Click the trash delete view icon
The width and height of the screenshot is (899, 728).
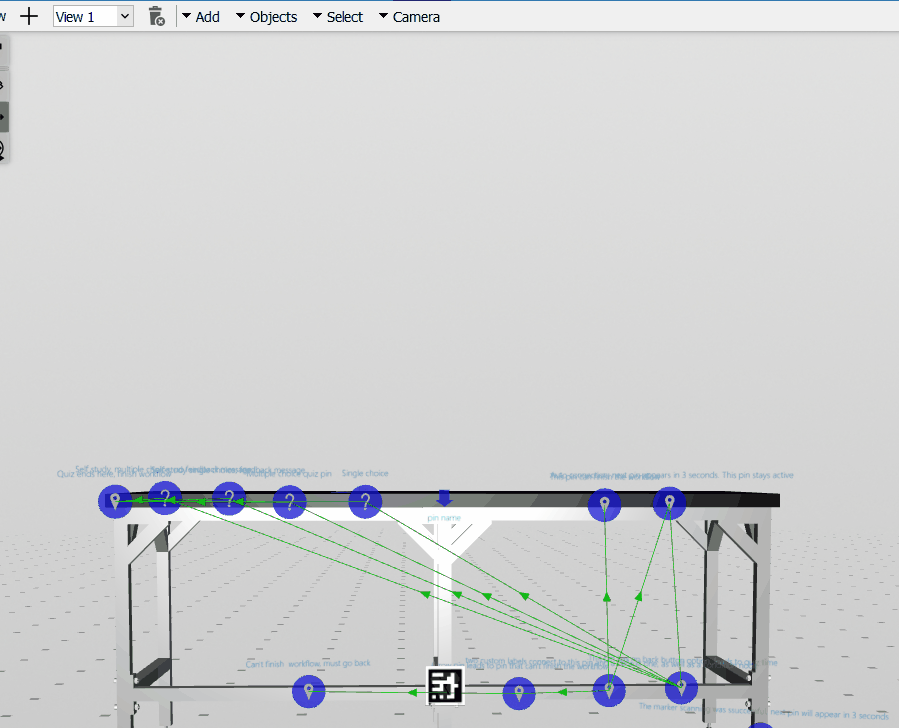click(x=156, y=17)
